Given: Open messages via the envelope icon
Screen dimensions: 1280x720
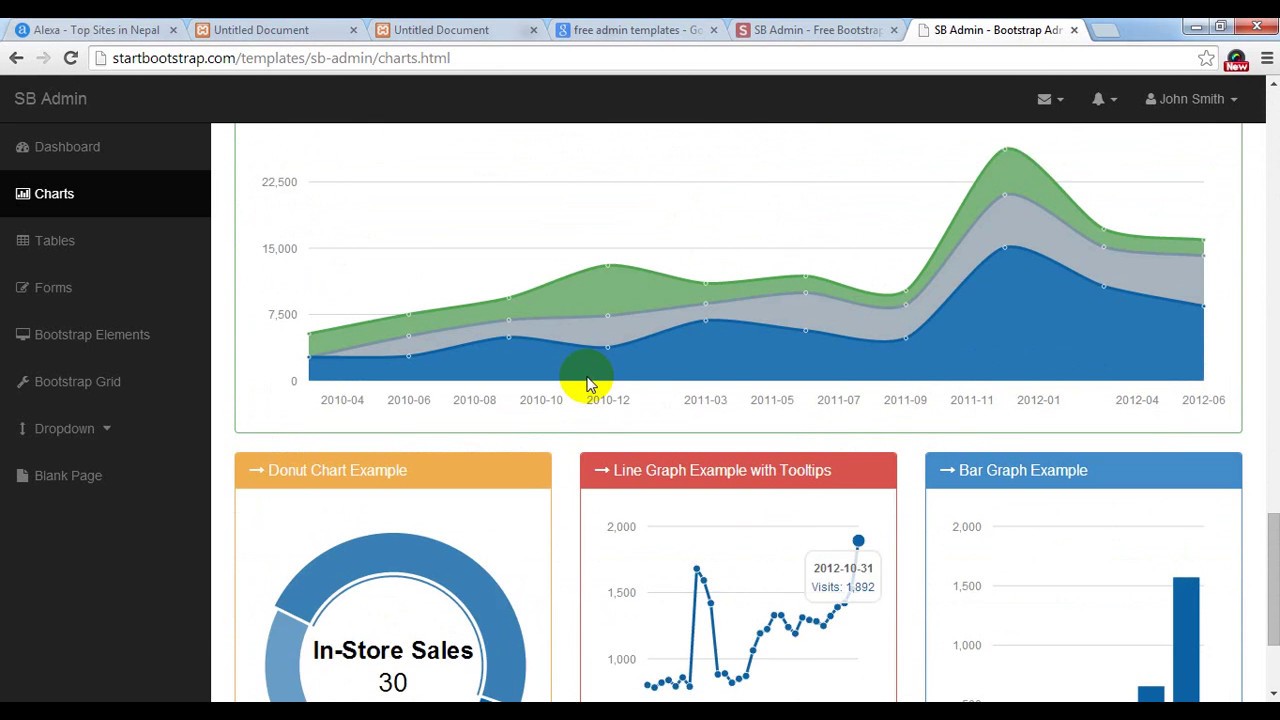Looking at the screenshot, I should point(1044,99).
